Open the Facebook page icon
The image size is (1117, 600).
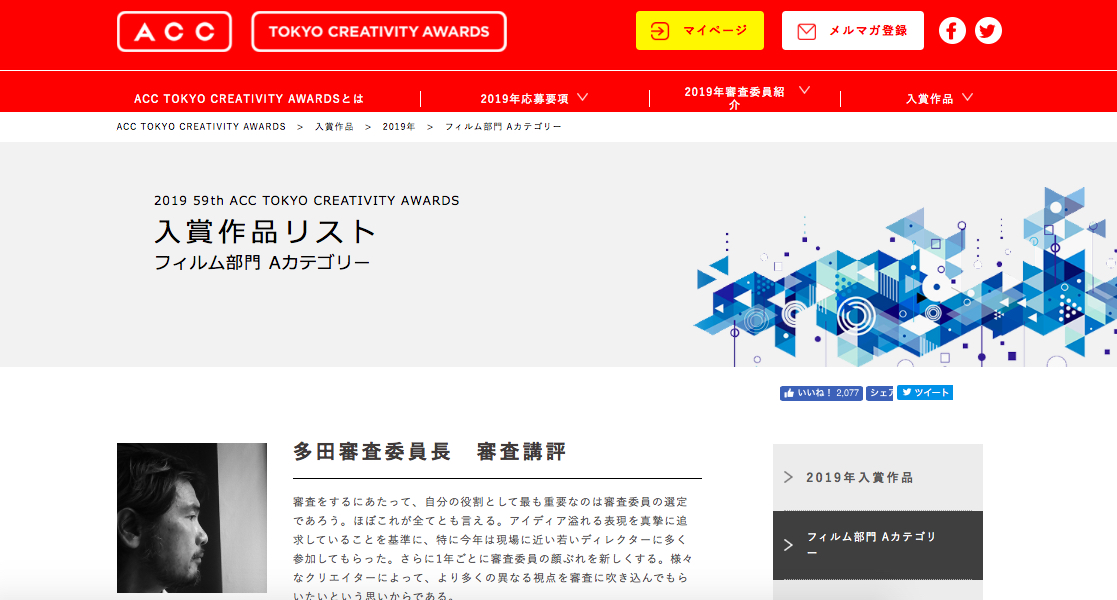click(952, 31)
